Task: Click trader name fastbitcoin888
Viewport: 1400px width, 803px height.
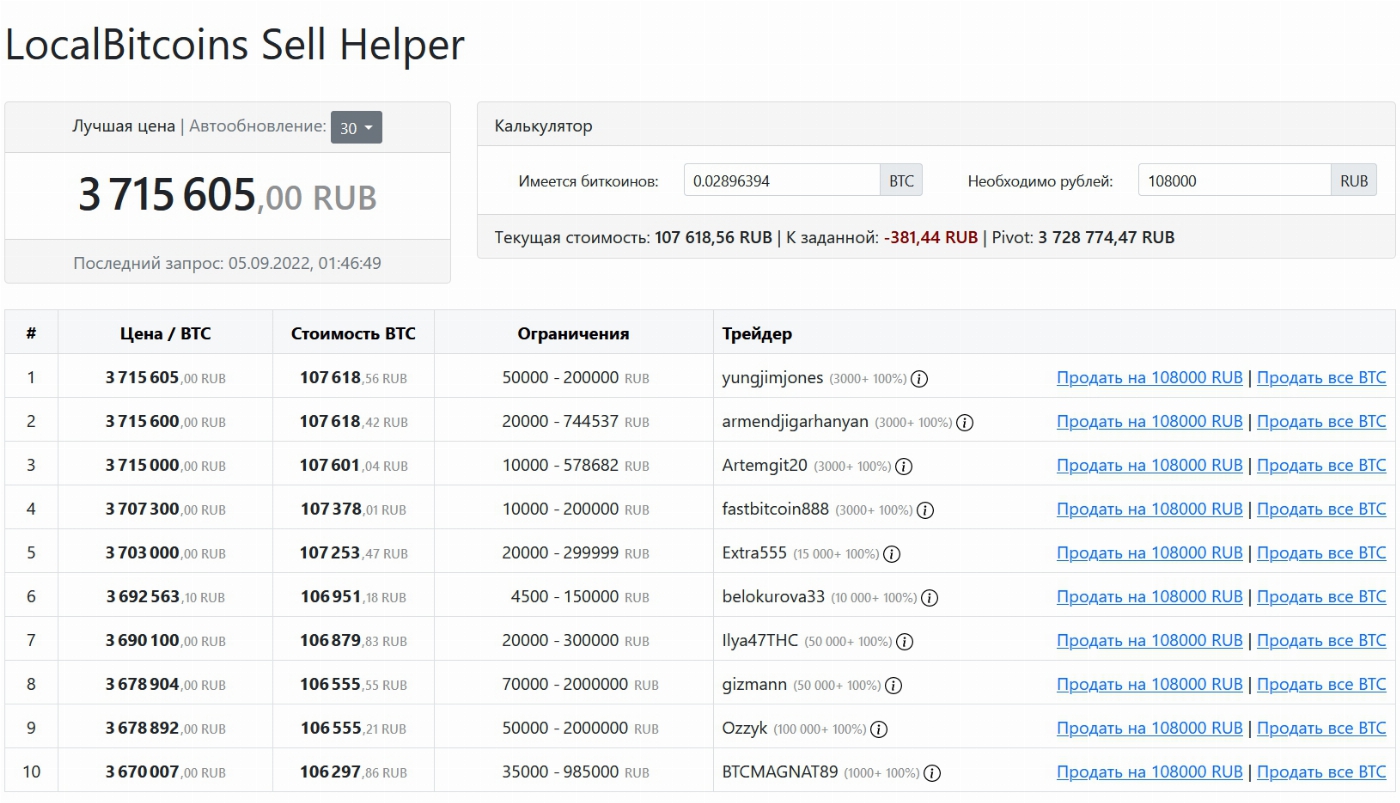Action: tap(776, 509)
